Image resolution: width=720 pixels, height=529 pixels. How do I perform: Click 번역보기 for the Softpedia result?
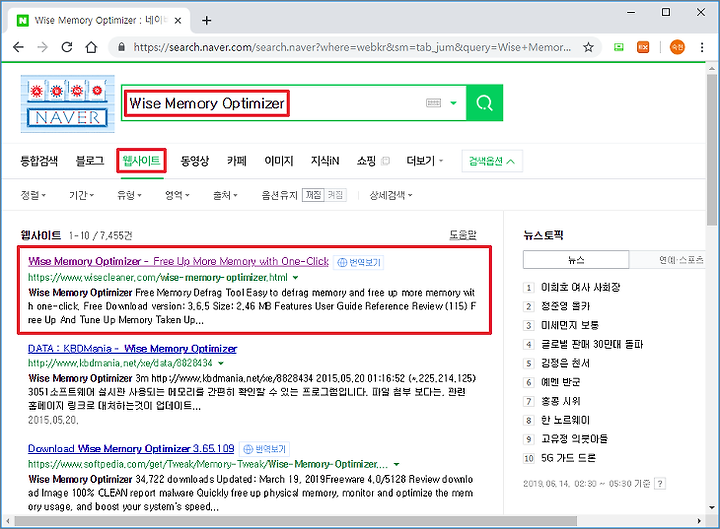click(264, 449)
